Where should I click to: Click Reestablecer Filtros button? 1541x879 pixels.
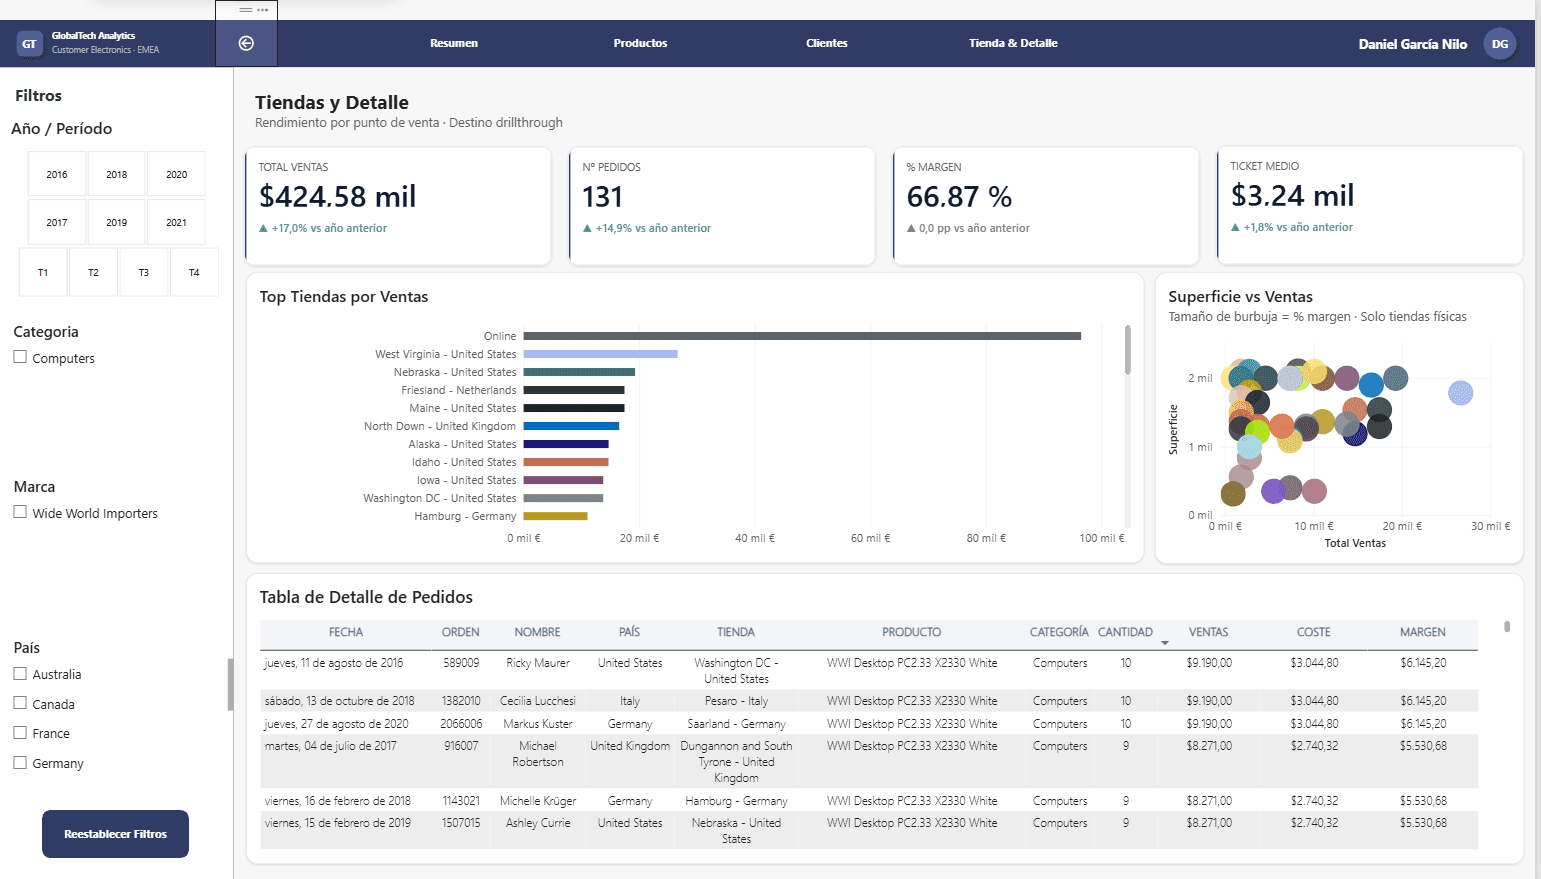click(115, 834)
